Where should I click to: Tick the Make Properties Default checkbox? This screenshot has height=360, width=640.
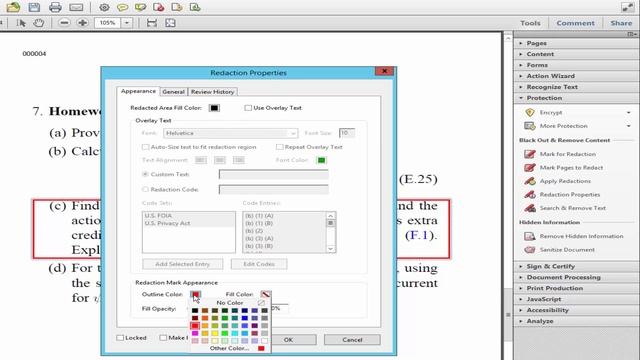pyautogui.click(x=163, y=338)
